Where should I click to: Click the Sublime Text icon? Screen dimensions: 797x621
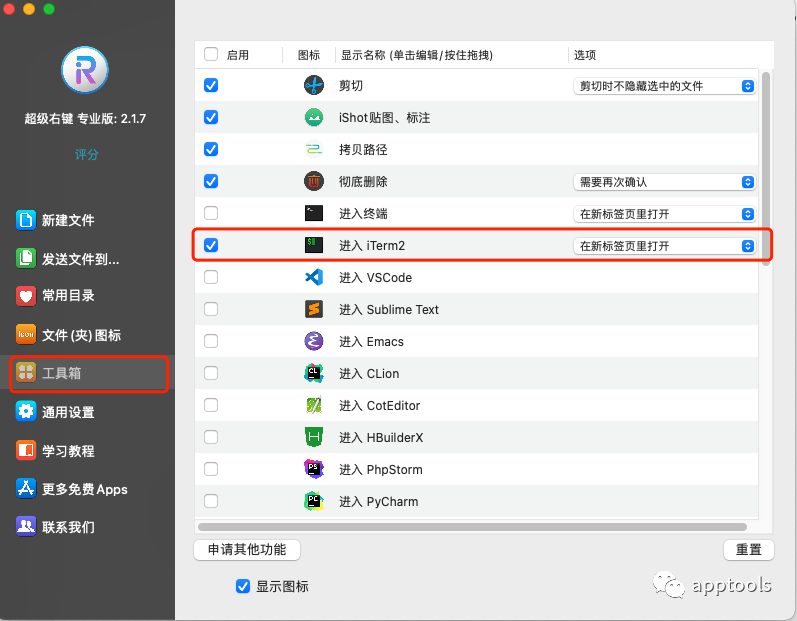coord(314,309)
